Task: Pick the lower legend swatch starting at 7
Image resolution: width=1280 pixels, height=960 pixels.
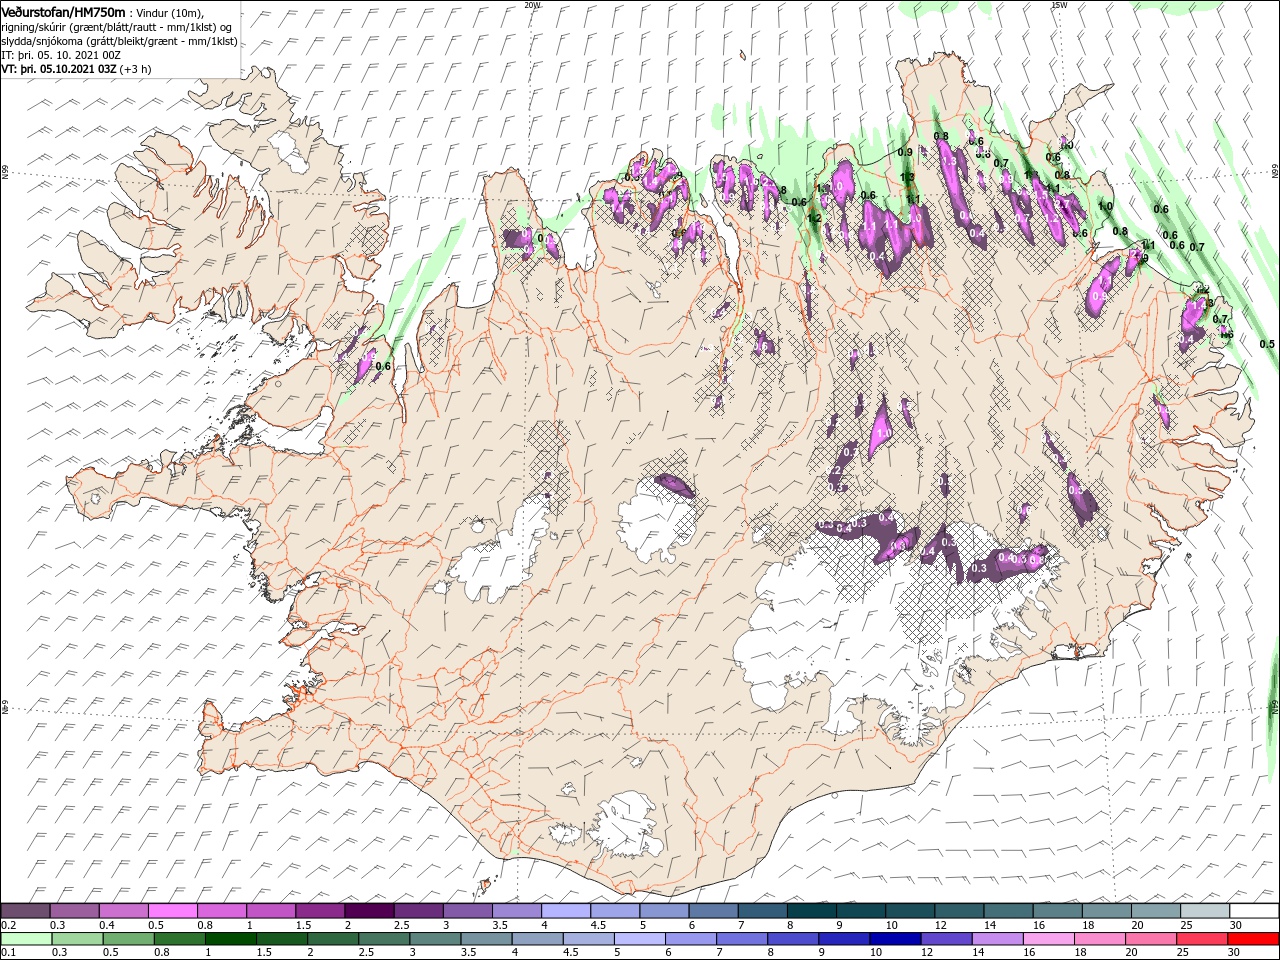Action: click(741, 939)
